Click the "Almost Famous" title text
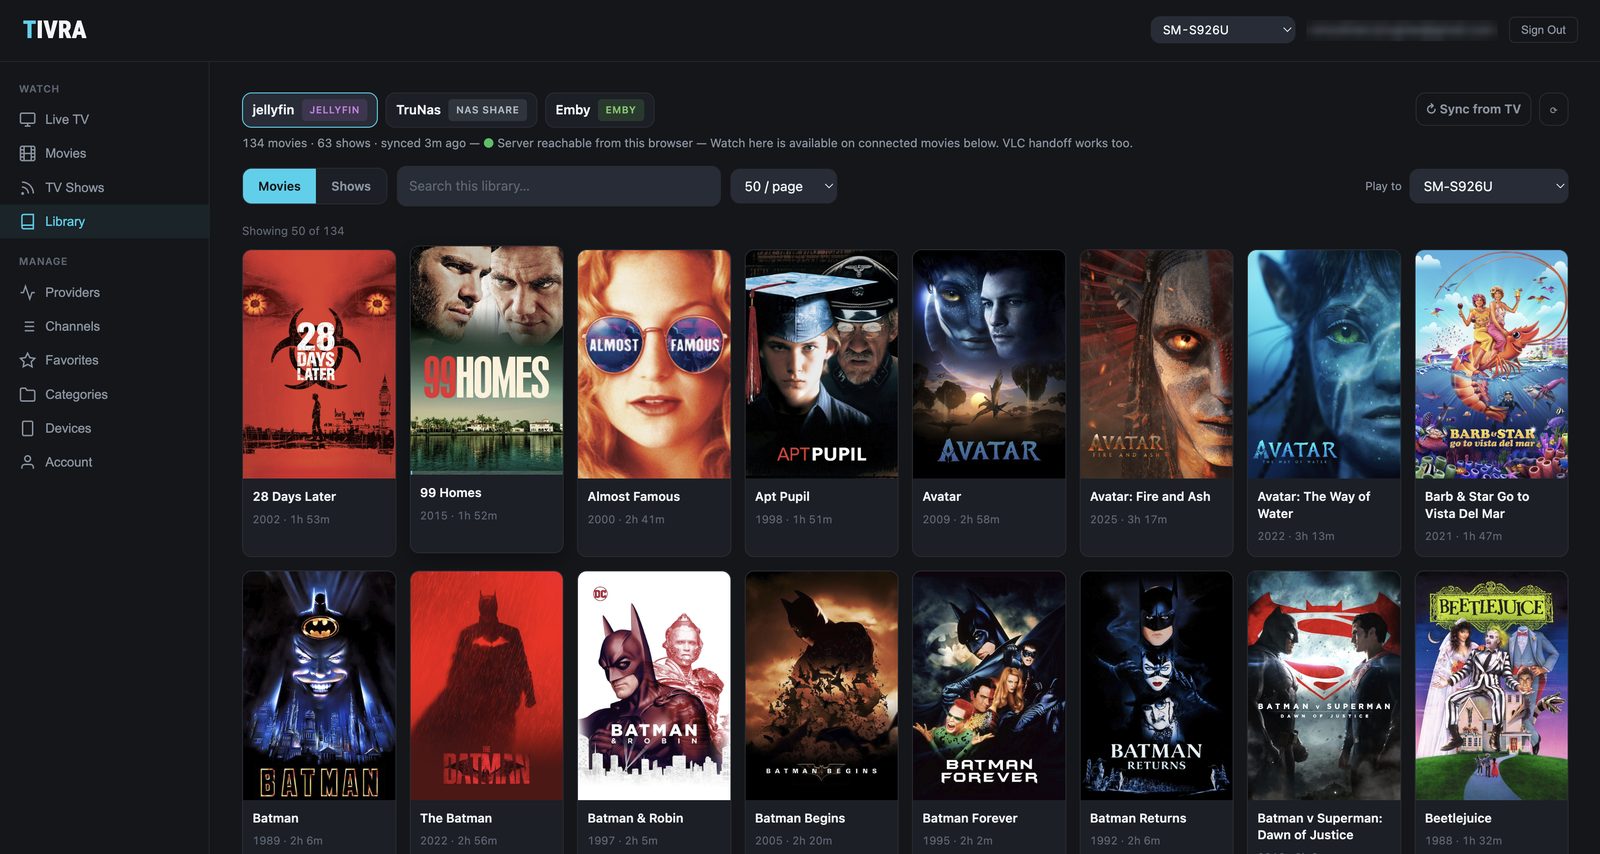The width and height of the screenshot is (1600, 854). click(x=634, y=497)
